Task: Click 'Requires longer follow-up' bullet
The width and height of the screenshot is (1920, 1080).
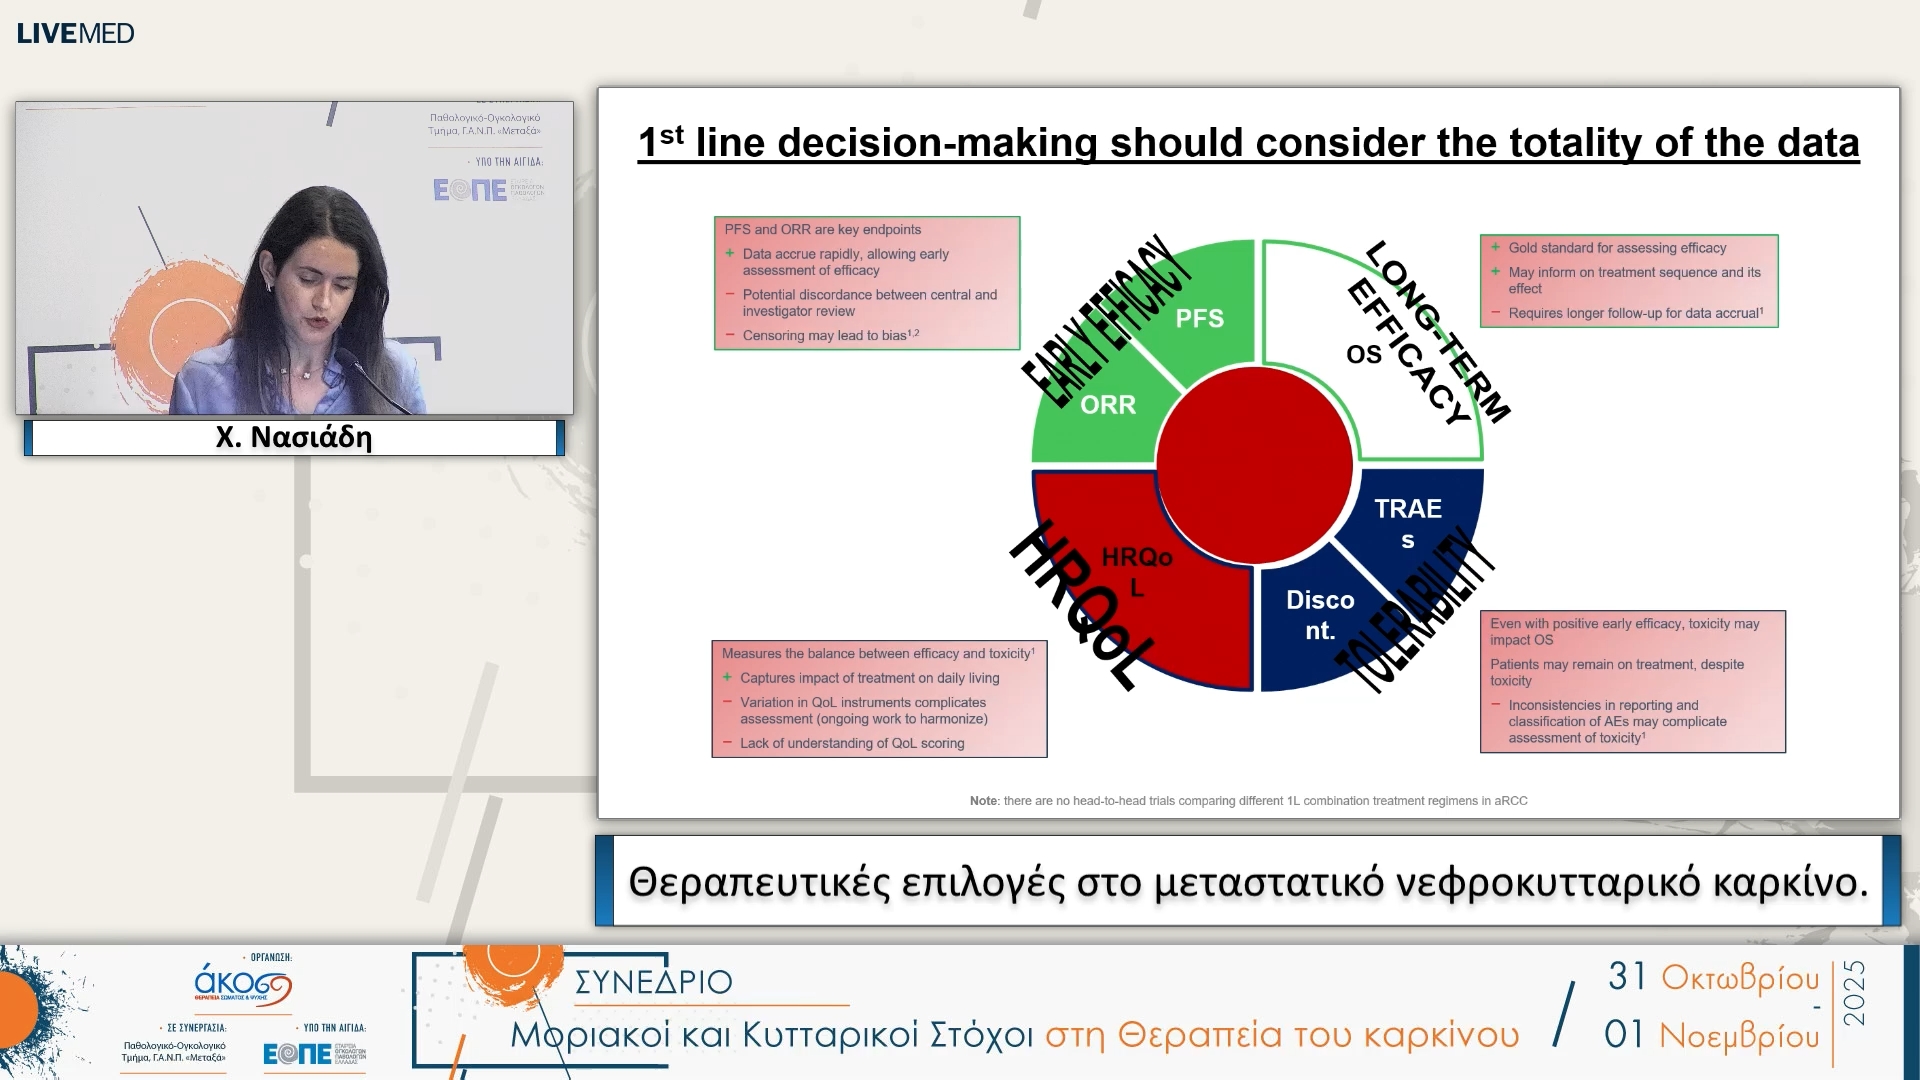Action: coord(1635,313)
